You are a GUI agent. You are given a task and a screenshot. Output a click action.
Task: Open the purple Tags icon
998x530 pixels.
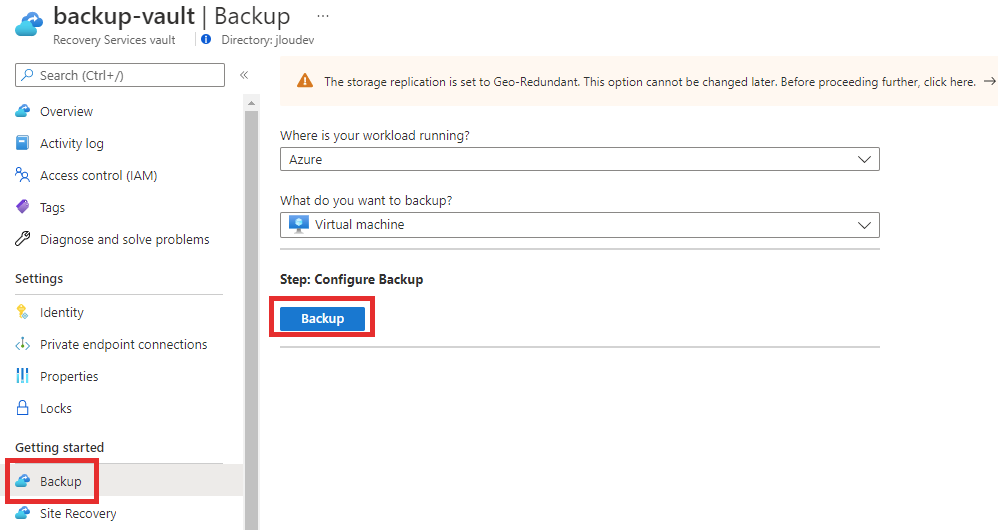click(22, 207)
